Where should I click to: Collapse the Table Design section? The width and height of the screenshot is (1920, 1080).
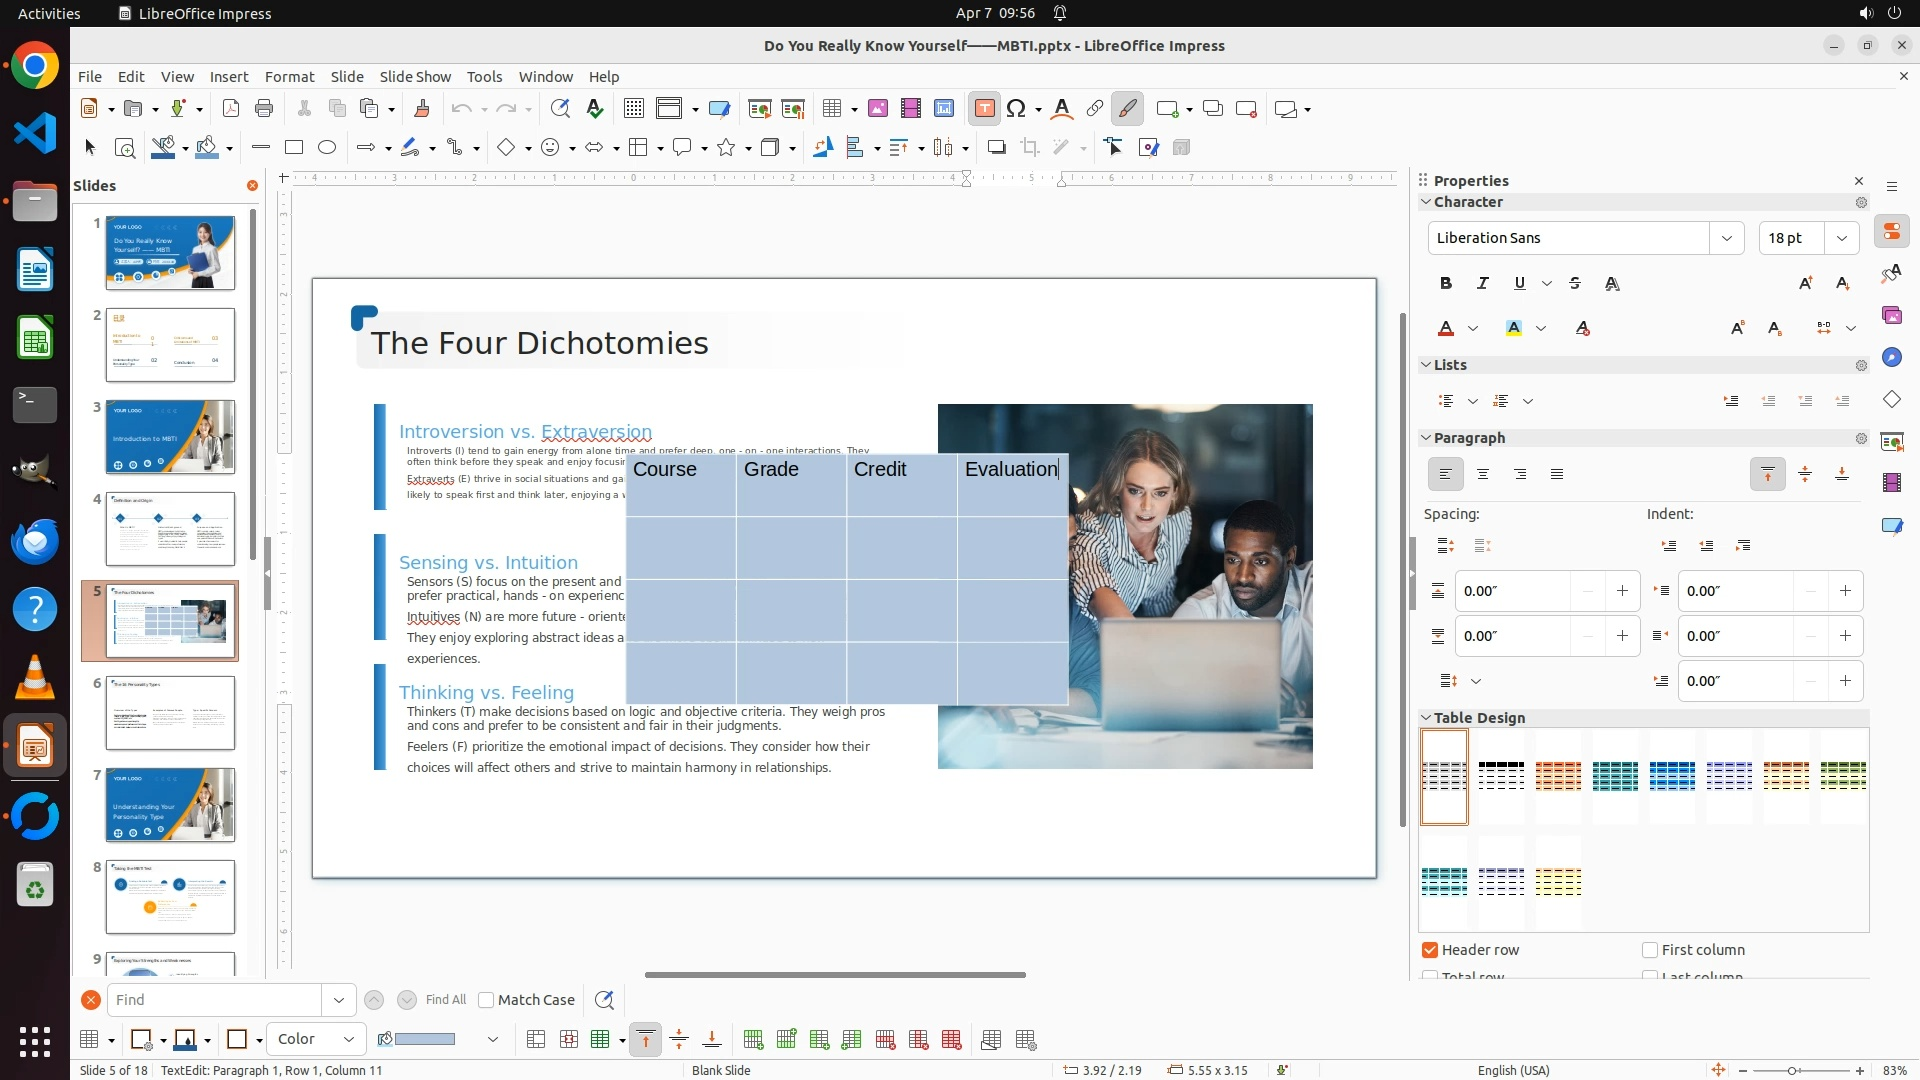[x=1427, y=718]
